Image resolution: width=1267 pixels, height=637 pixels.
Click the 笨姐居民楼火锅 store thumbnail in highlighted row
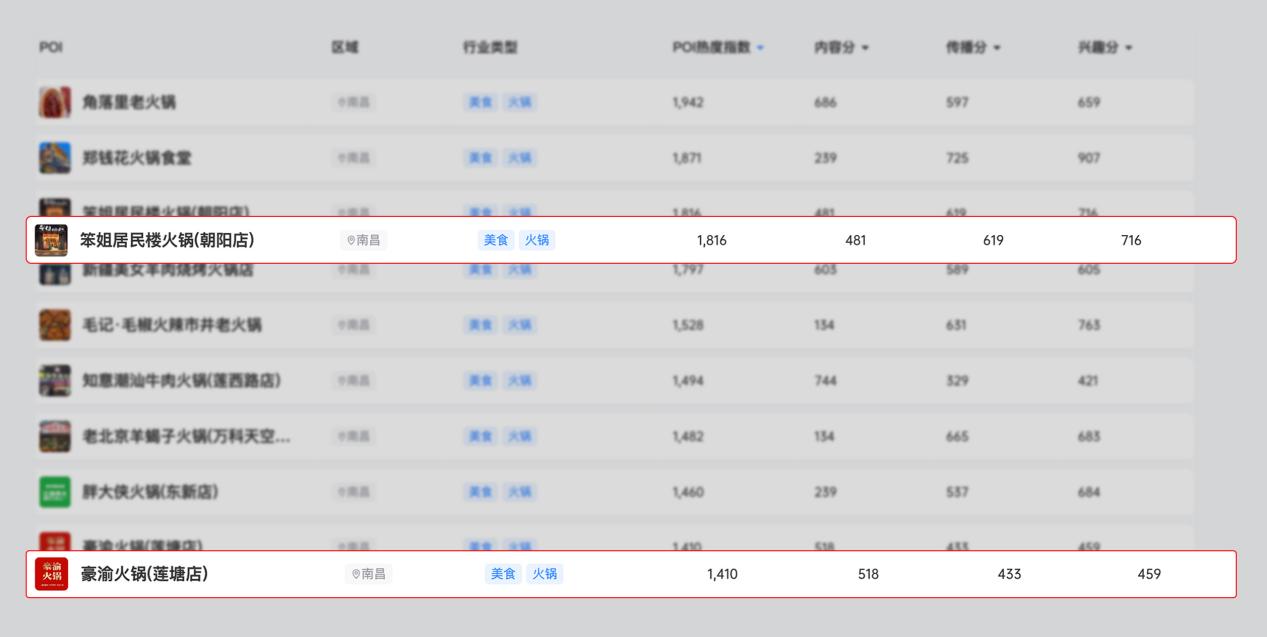51,240
